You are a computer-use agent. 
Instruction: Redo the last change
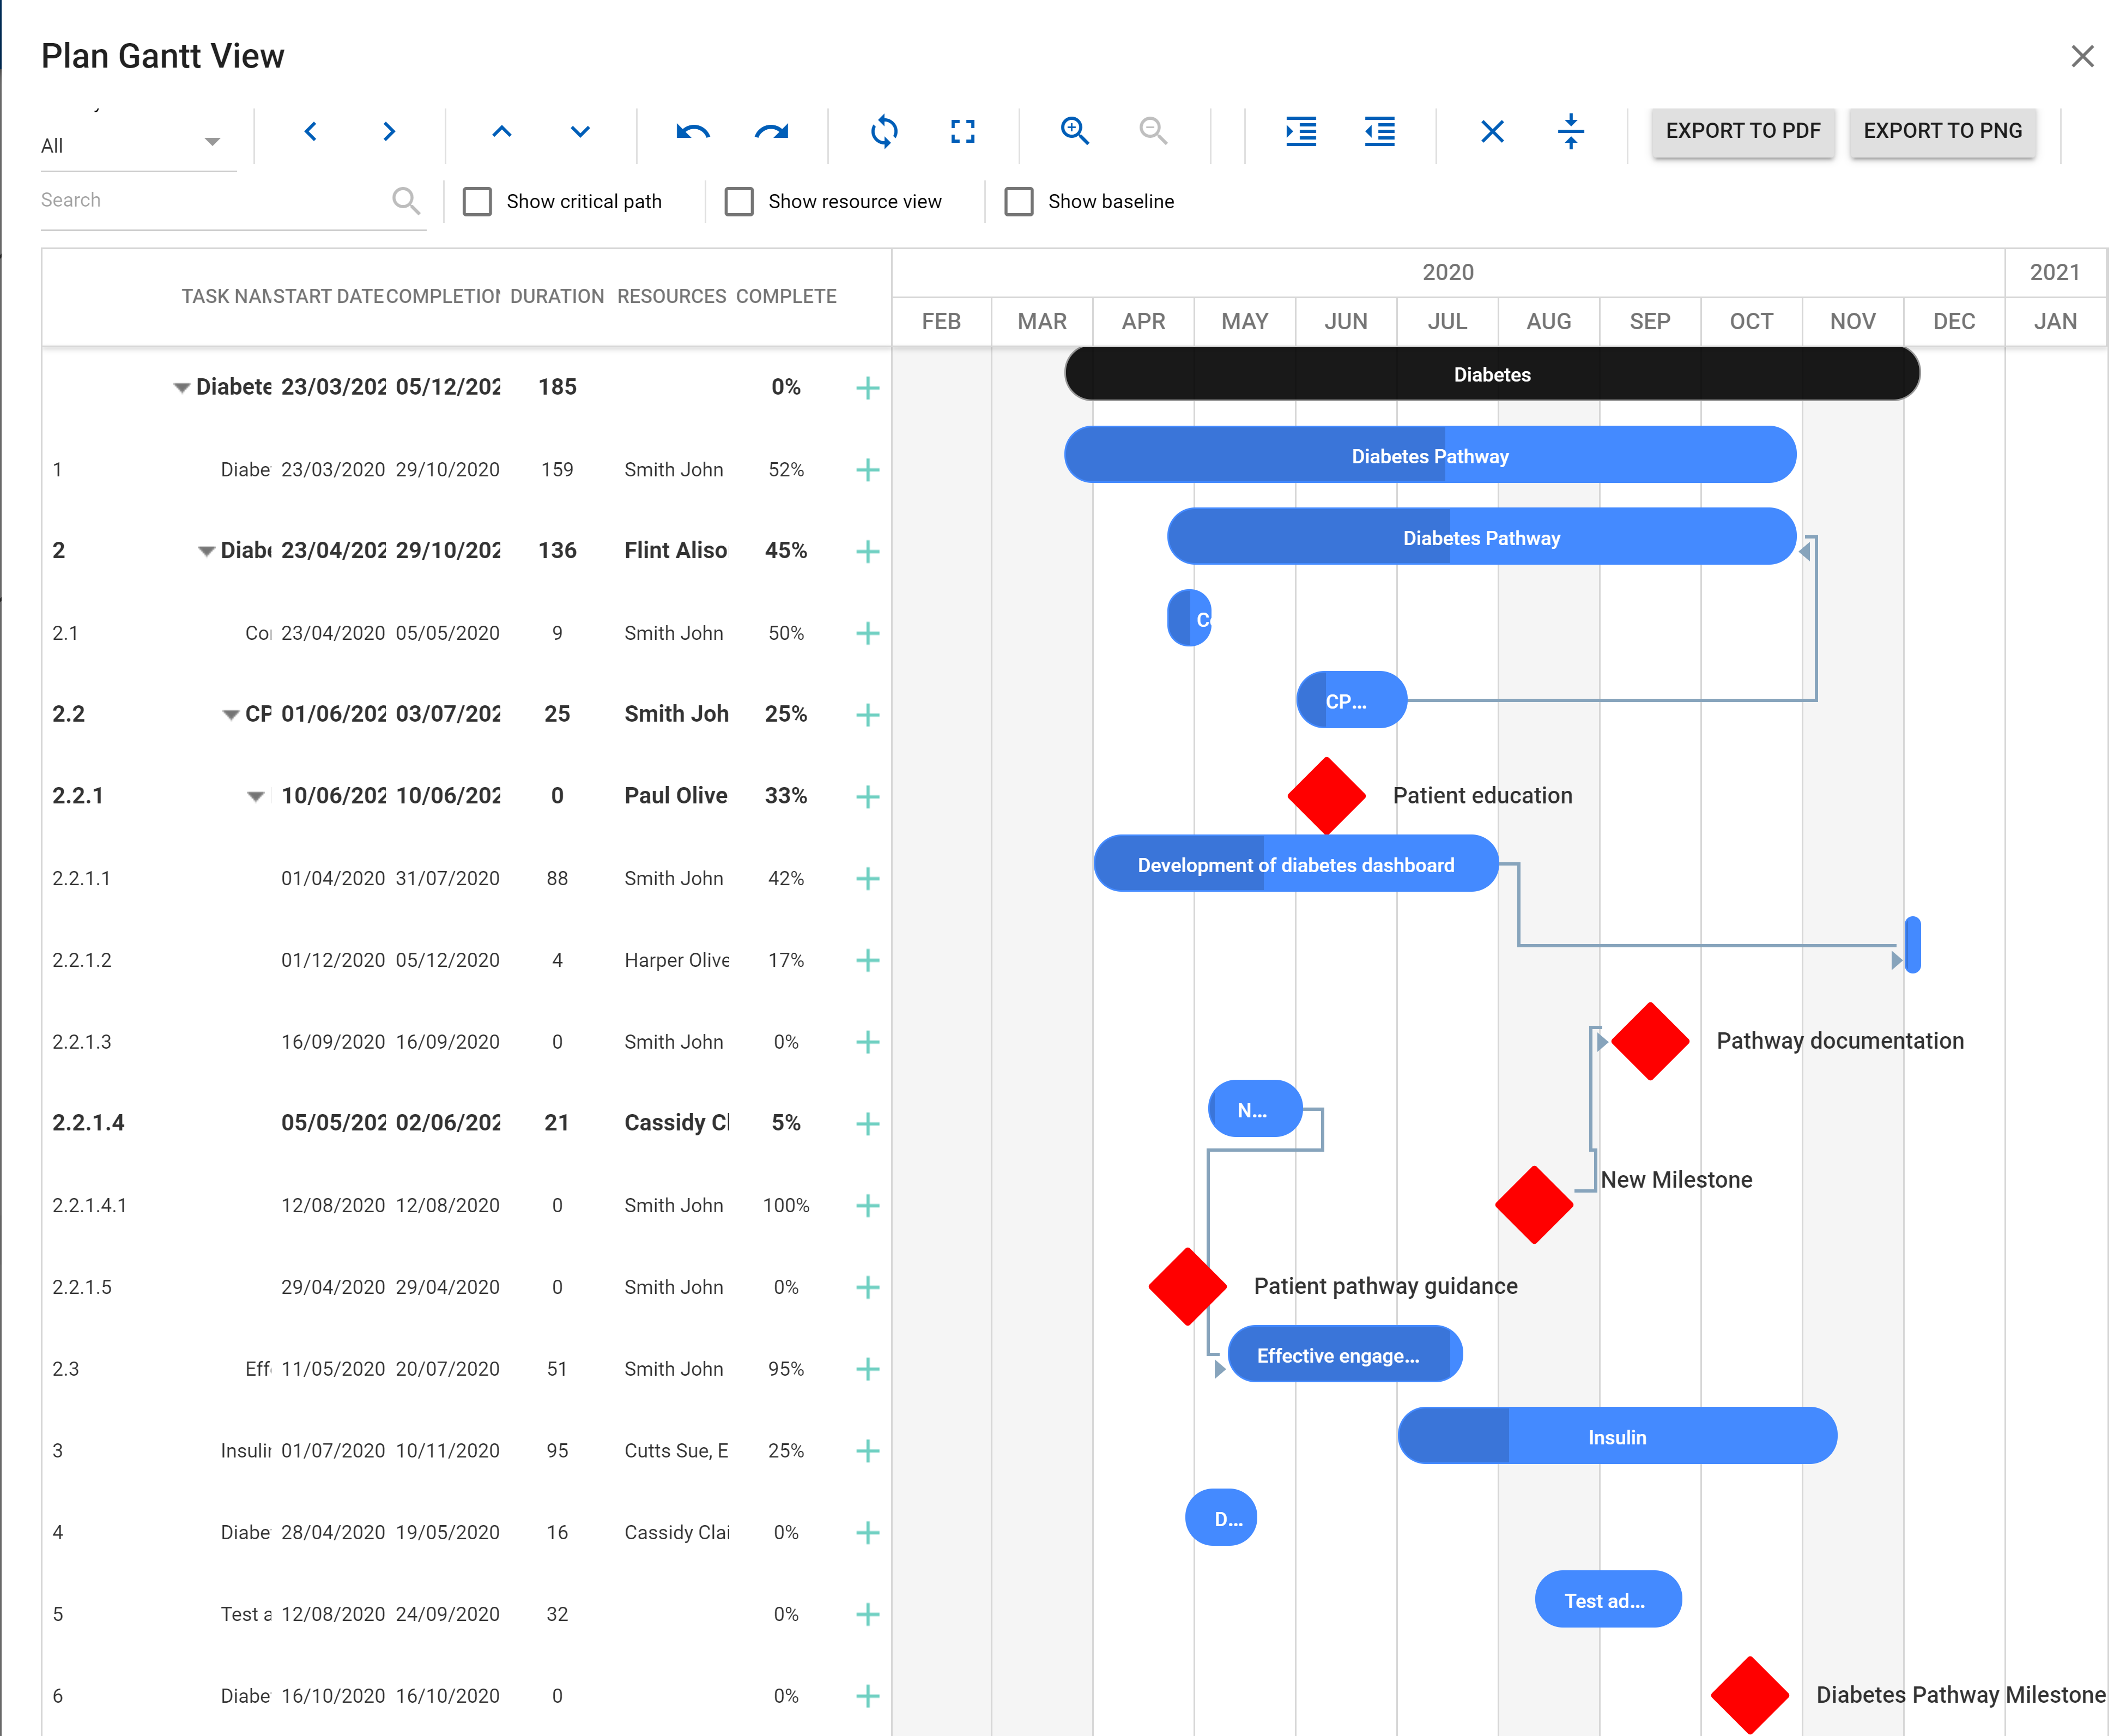pos(771,132)
